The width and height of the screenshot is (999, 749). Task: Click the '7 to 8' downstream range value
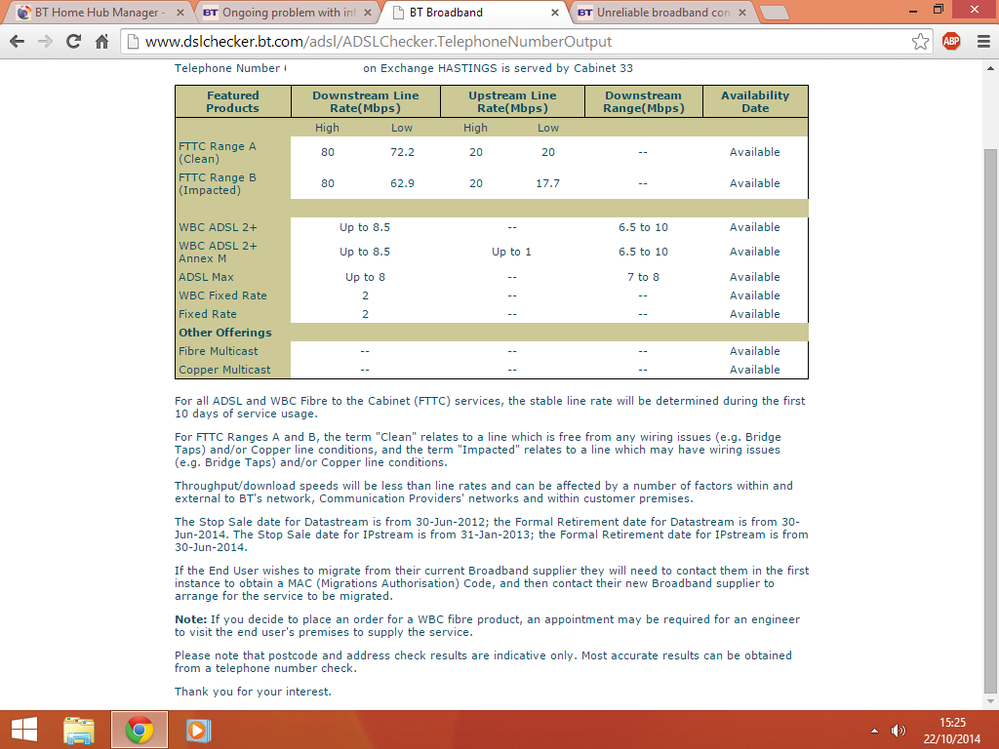coord(643,277)
